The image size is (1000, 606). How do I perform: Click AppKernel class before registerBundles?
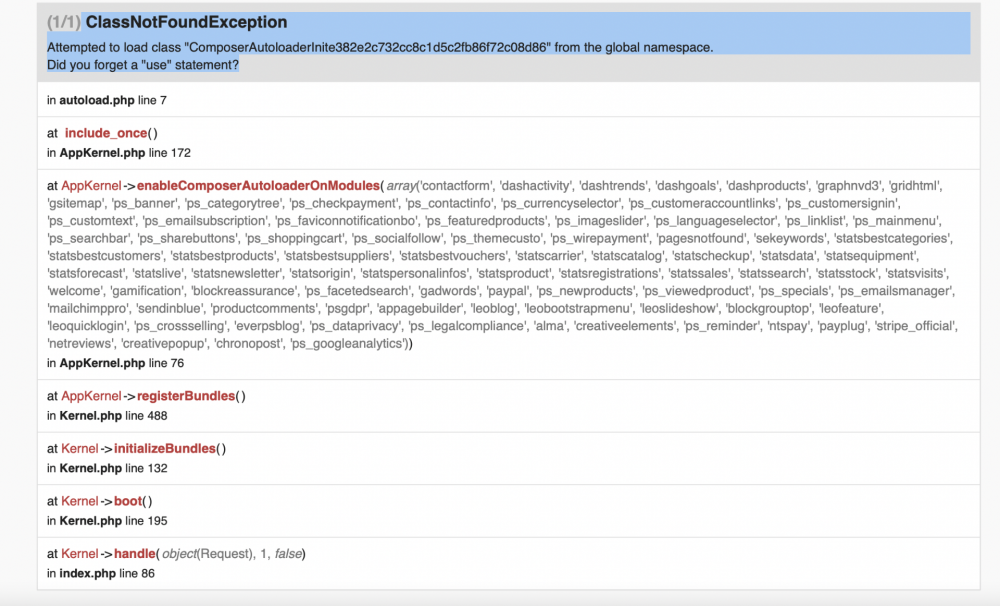click(91, 396)
